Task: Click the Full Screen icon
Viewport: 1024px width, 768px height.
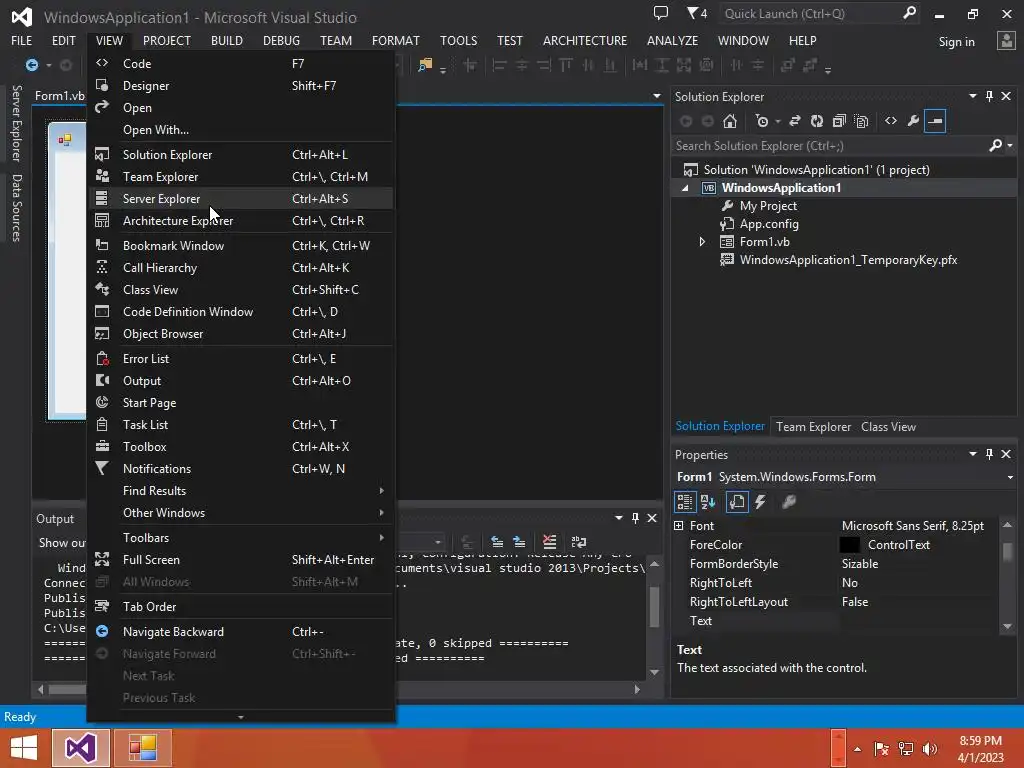Action: point(102,559)
